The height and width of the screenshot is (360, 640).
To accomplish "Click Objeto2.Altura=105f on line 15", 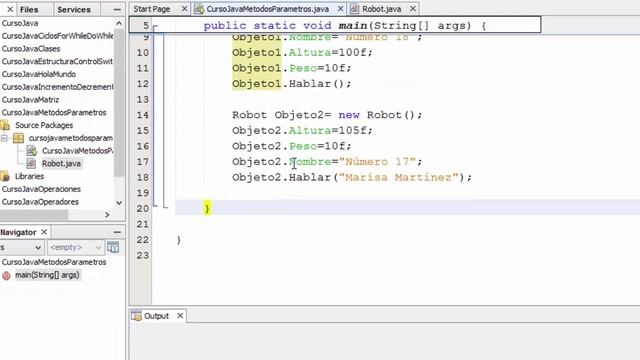I will pyautogui.click(x=302, y=131).
